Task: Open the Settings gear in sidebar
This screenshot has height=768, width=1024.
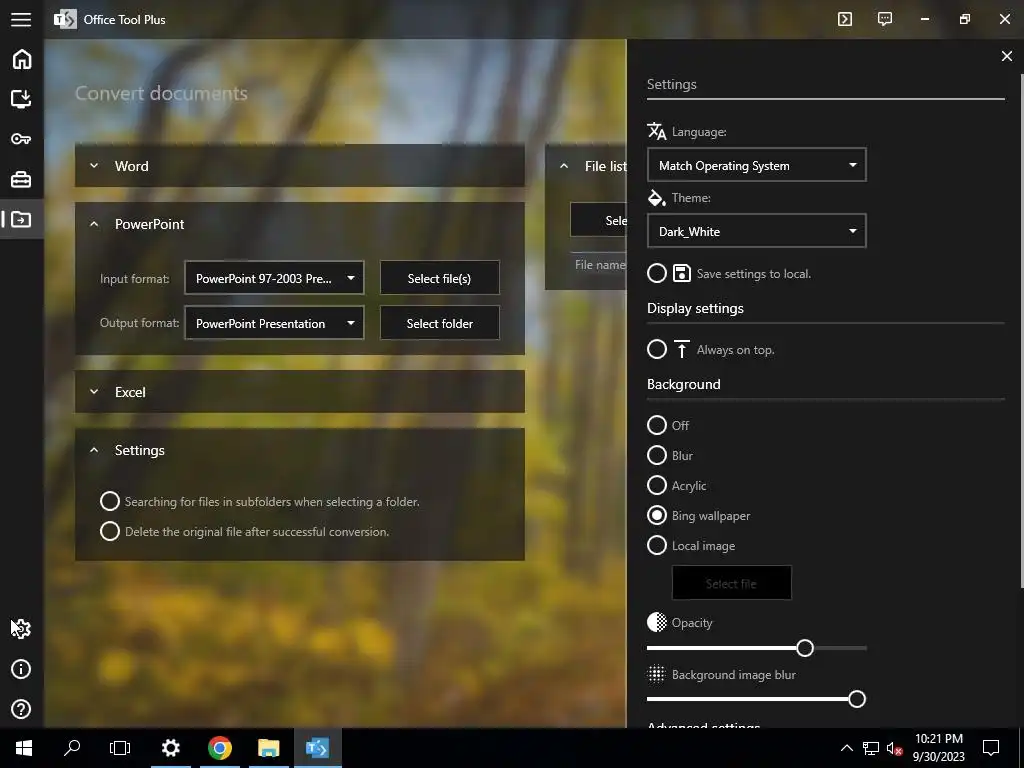Action: click(22, 628)
